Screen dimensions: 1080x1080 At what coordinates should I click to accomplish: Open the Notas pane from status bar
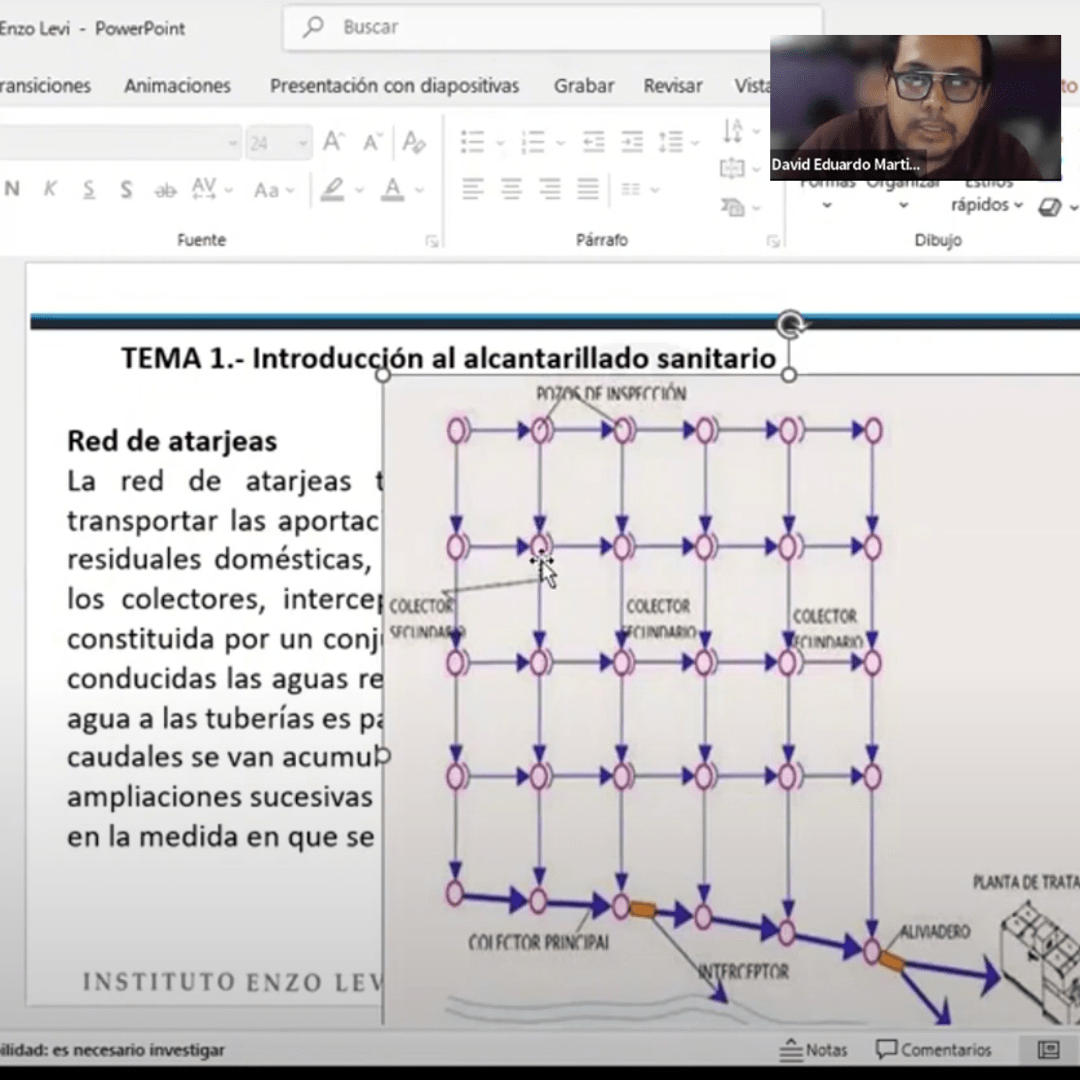coord(813,1050)
